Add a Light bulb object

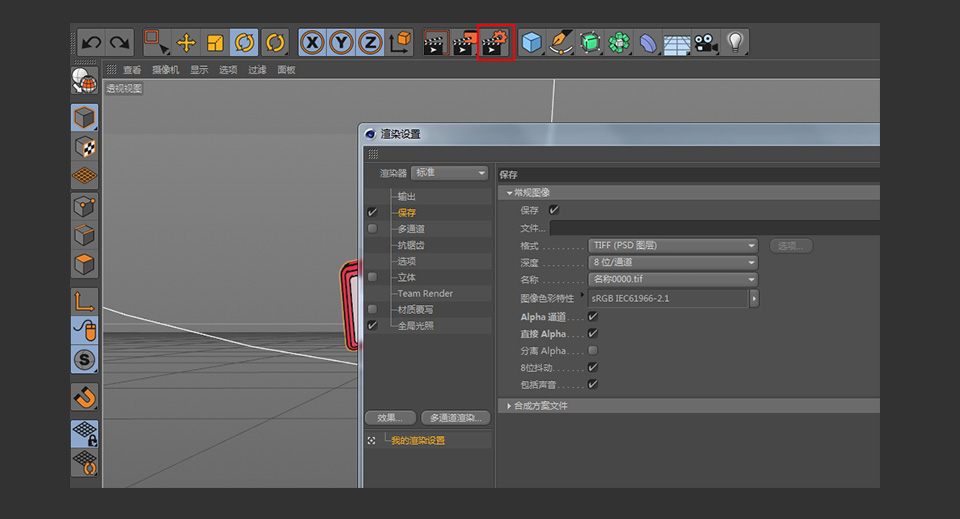735,43
